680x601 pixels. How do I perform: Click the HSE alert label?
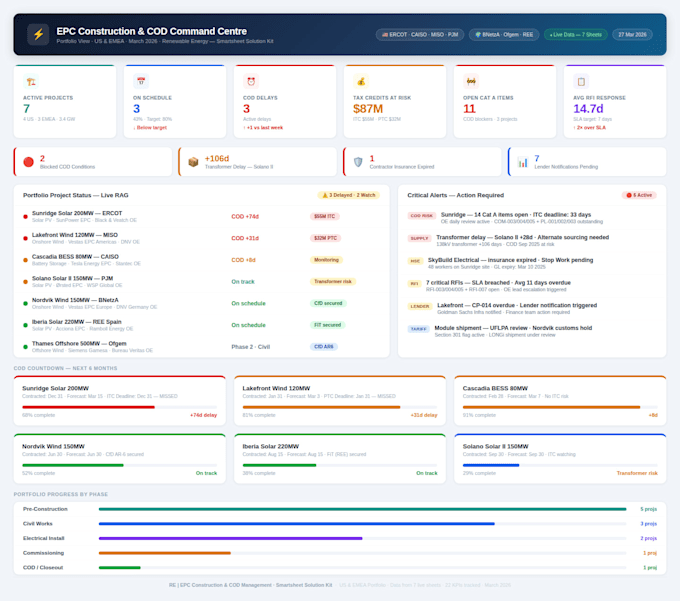tap(415, 261)
